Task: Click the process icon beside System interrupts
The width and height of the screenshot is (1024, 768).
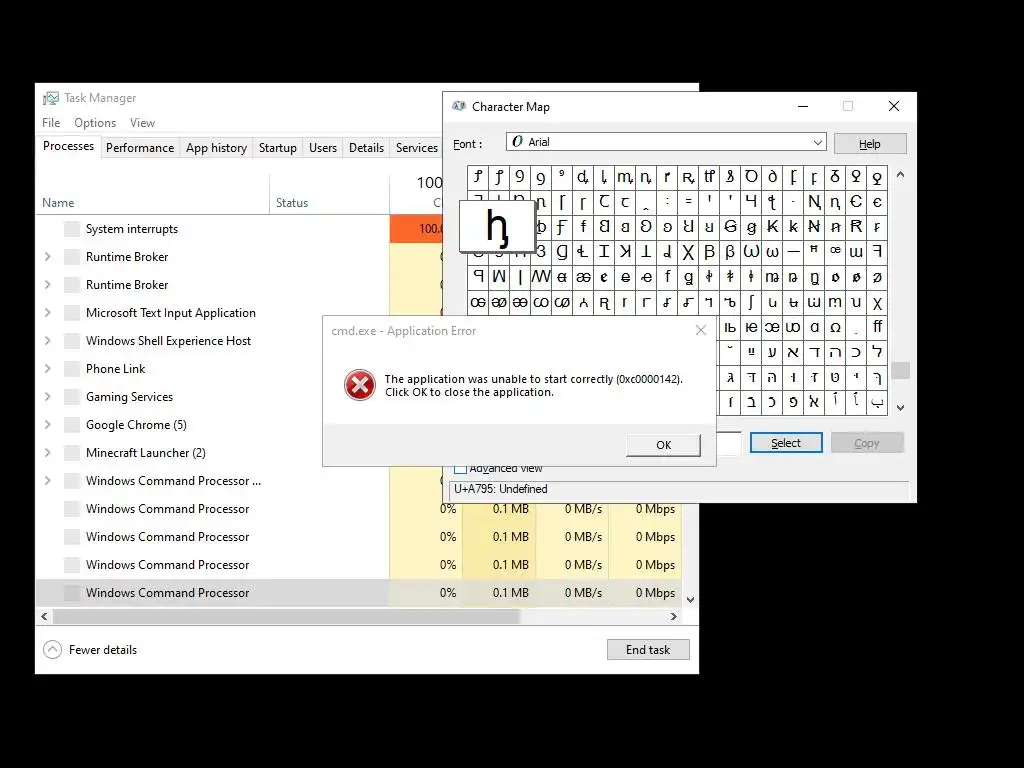Action: (x=72, y=229)
